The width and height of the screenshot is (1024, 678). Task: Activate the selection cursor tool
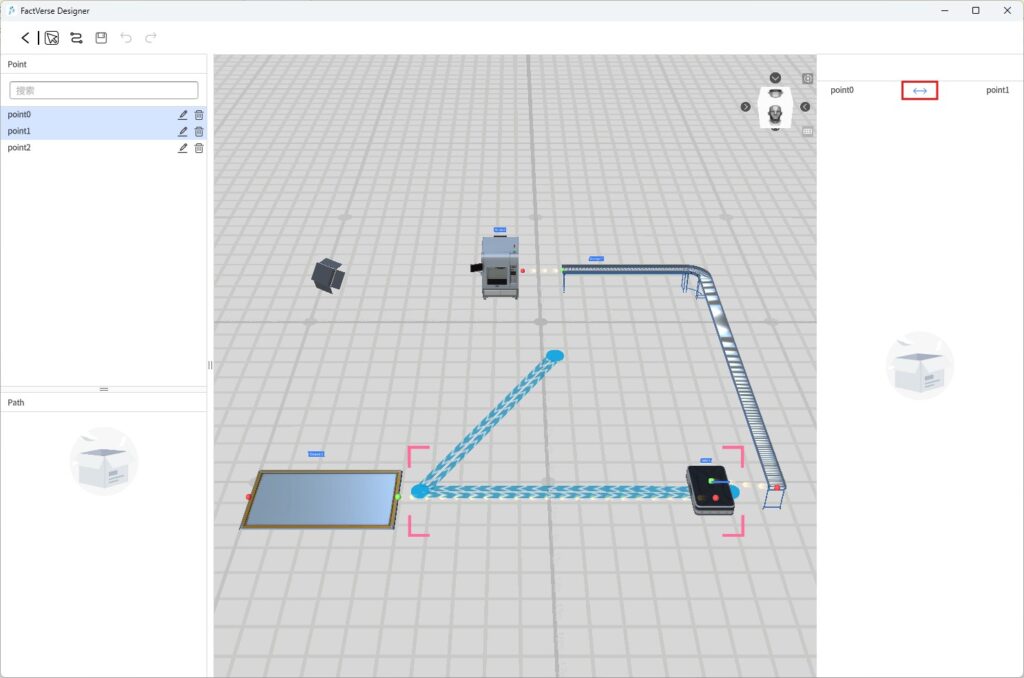[52, 38]
